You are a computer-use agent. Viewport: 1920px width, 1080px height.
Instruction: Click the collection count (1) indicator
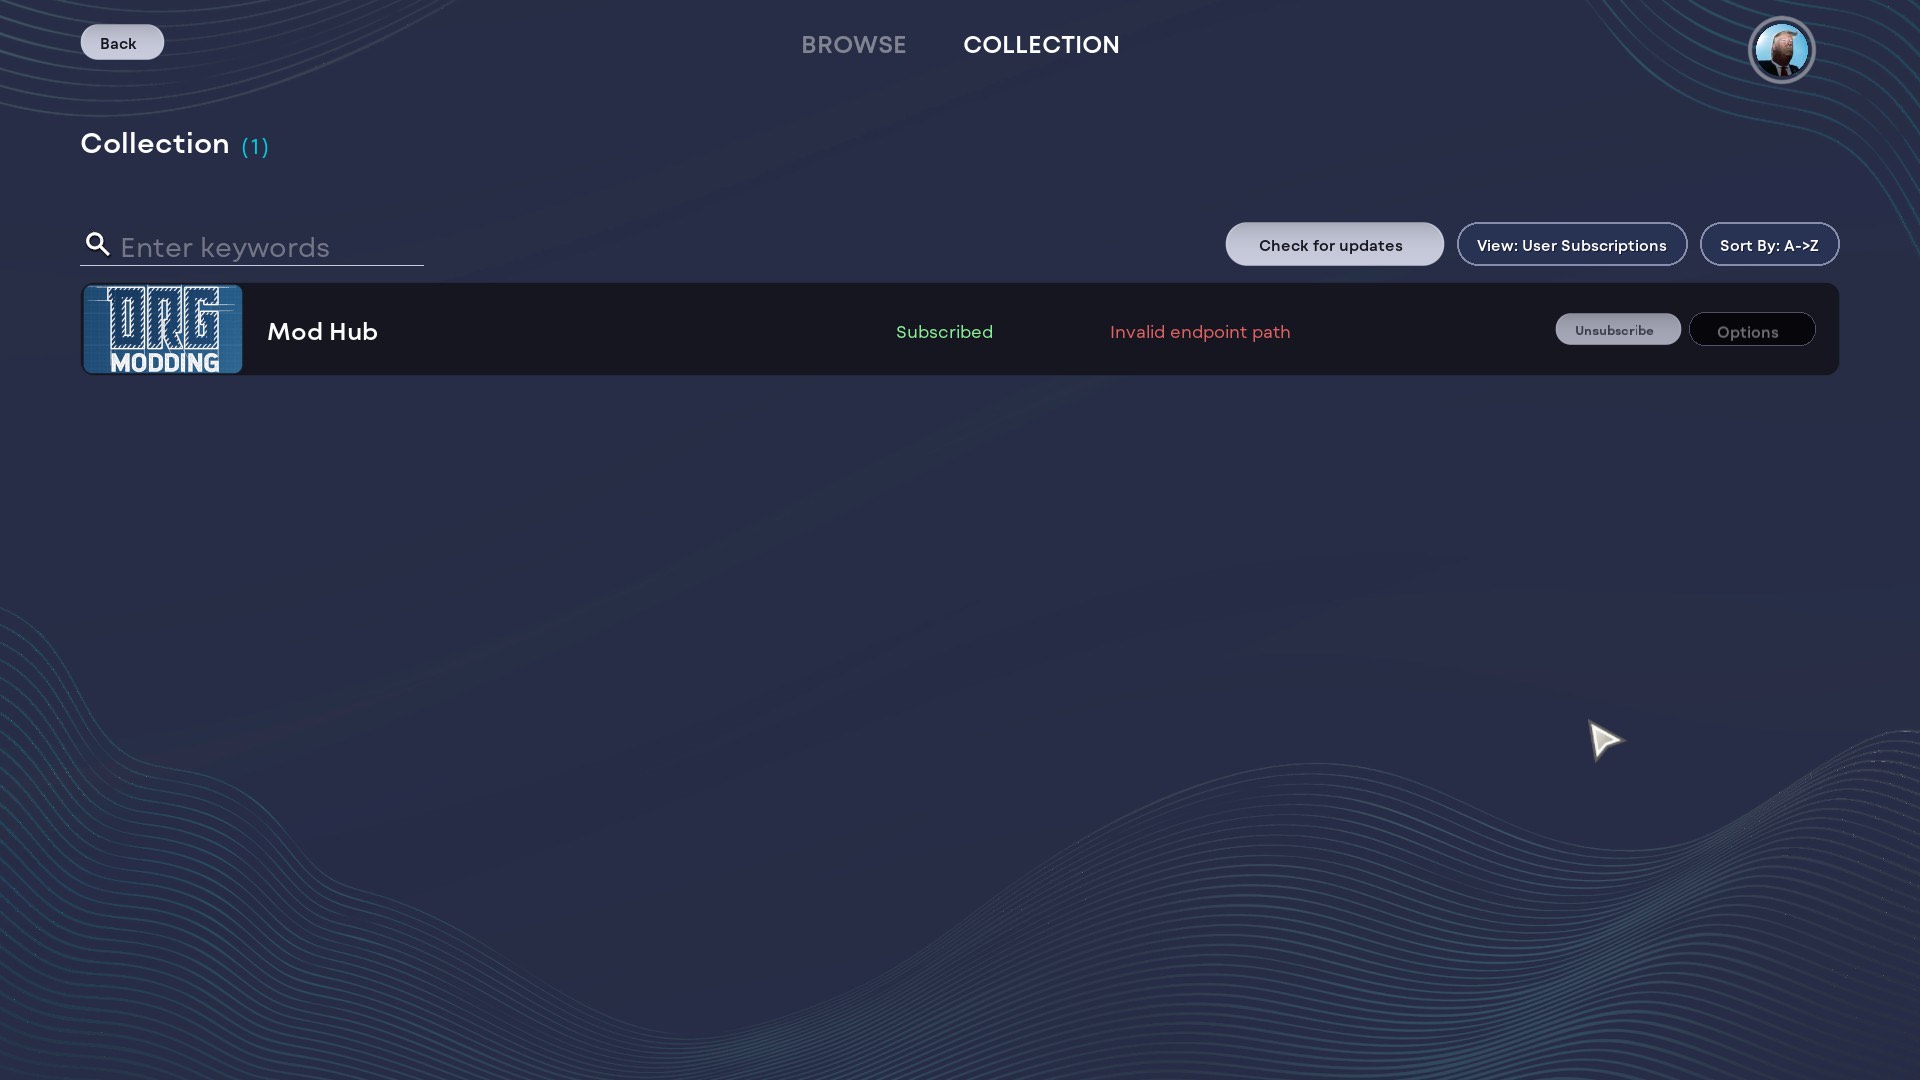(x=255, y=147)
